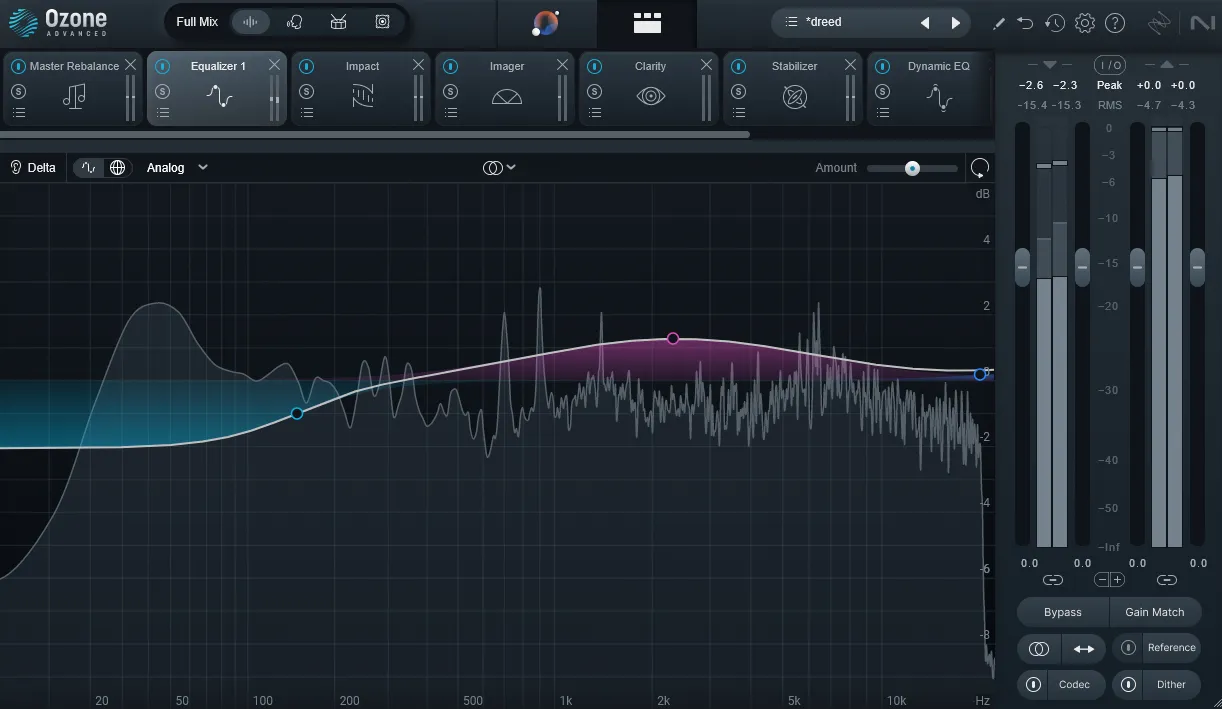Open the help question mark icon
The image size is (1222, 709).
(x=1115, y=23)
